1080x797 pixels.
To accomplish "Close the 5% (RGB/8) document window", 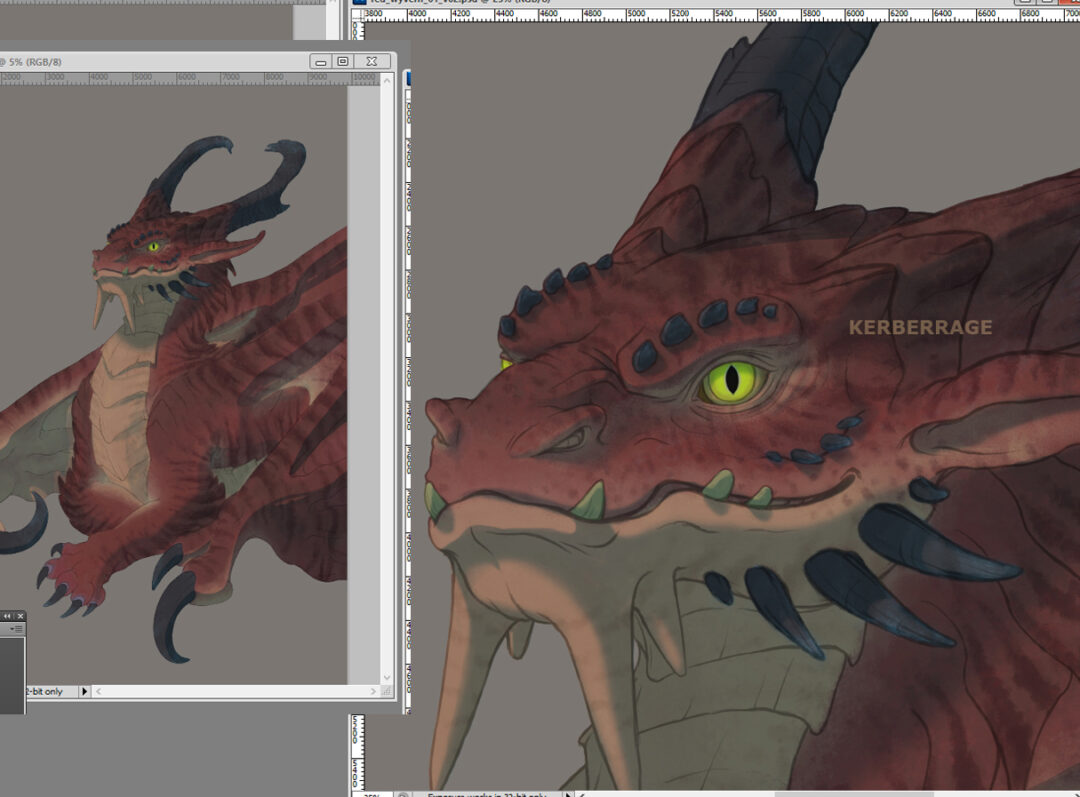I will 372,62.
